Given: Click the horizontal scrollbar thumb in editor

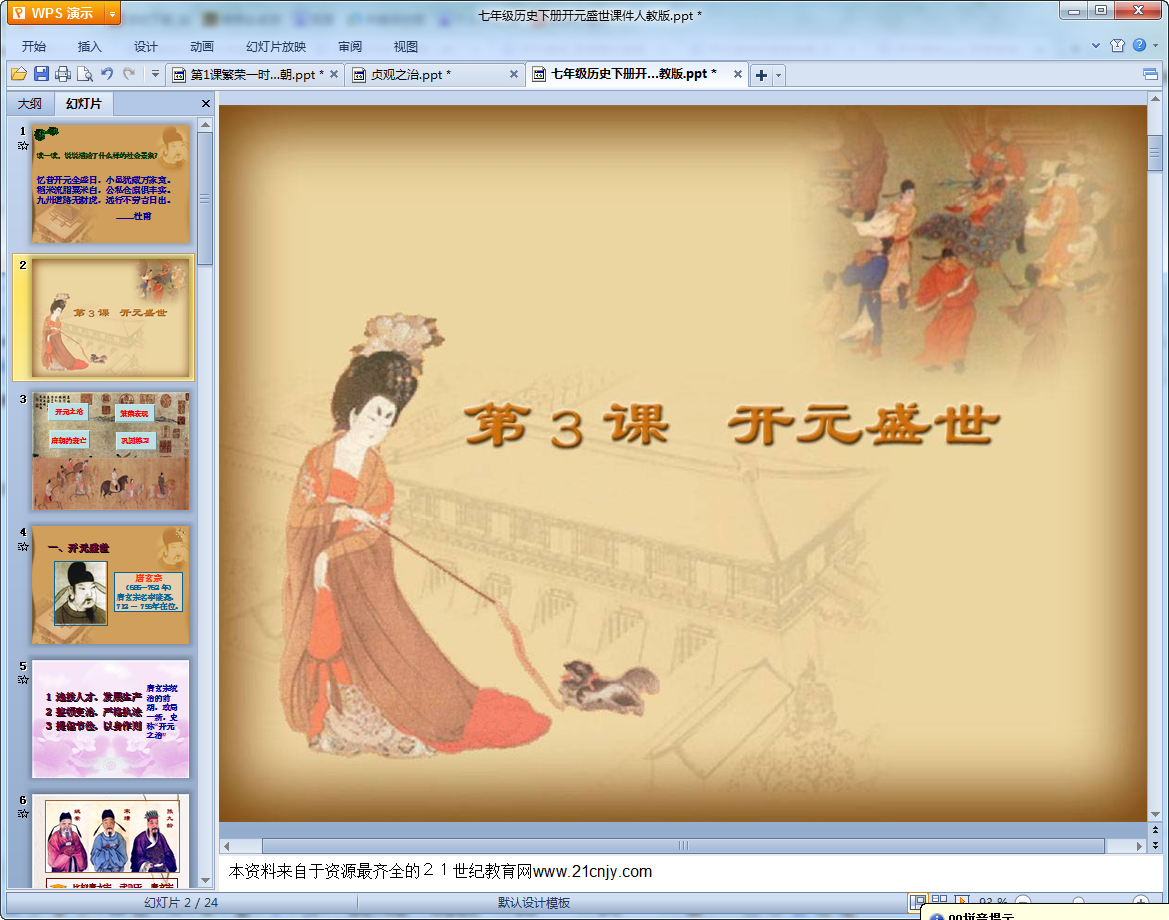Looking at the screenshot, I should pyautogui.click(x=683, y=846).
